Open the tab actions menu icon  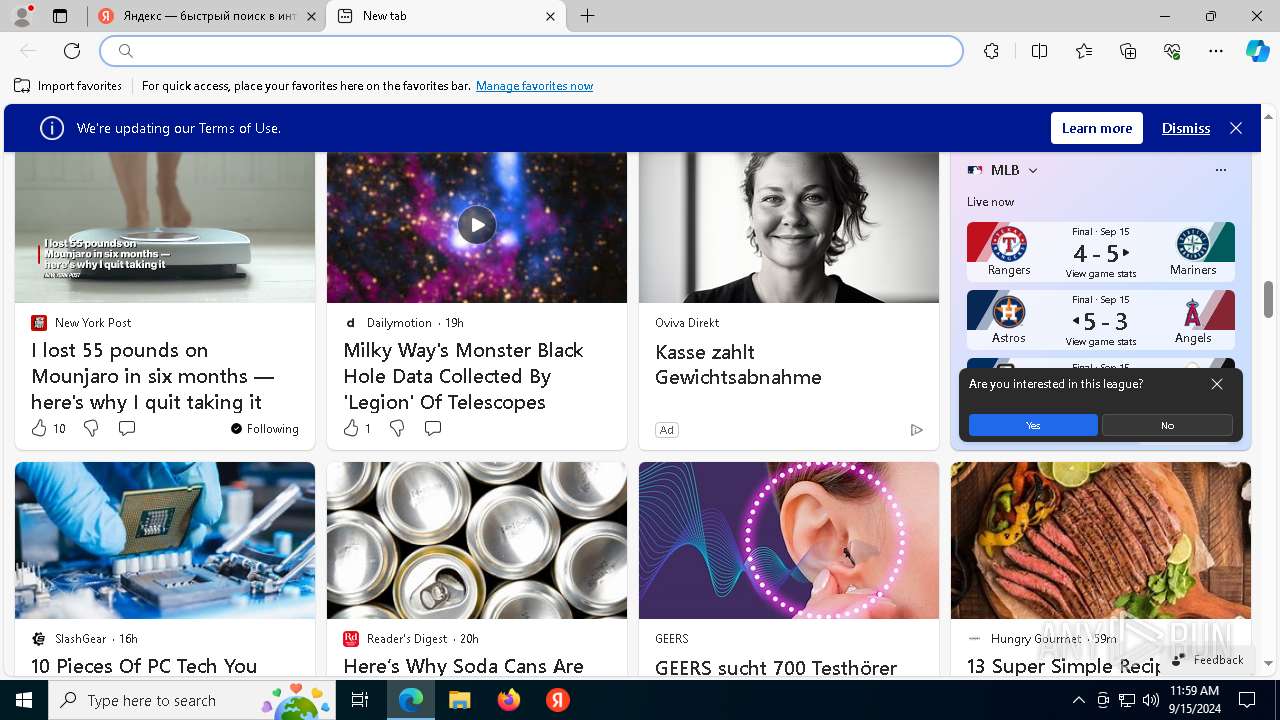pyautogui.click(x=60, y=16)
